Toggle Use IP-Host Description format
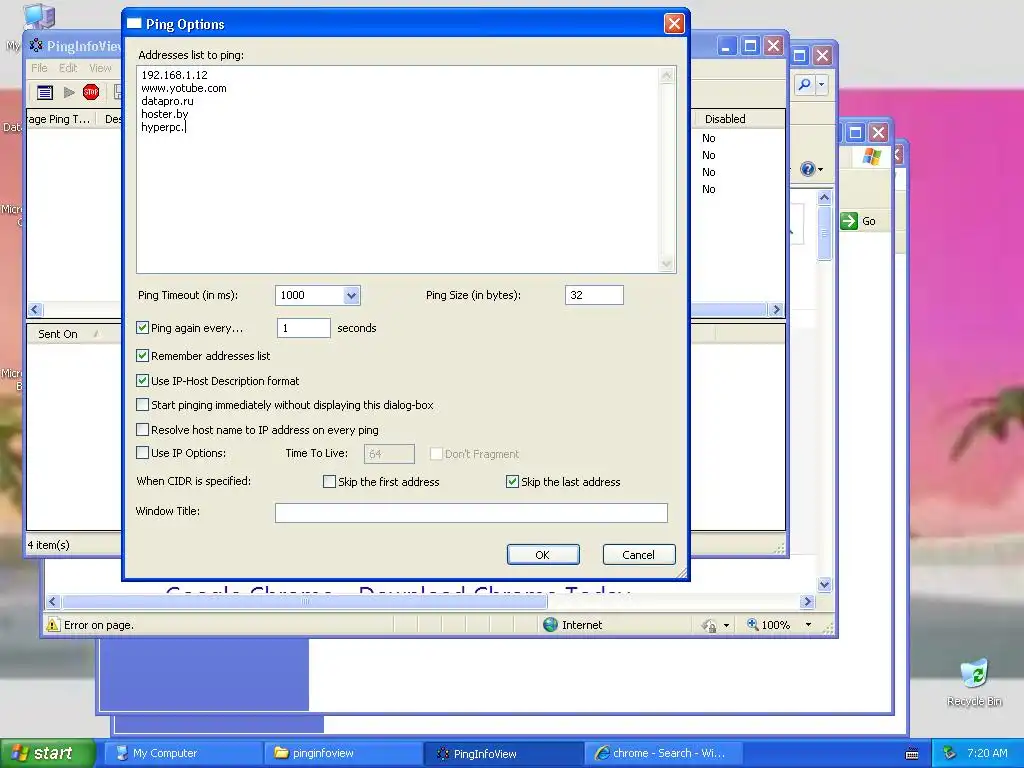 [142, 380]
